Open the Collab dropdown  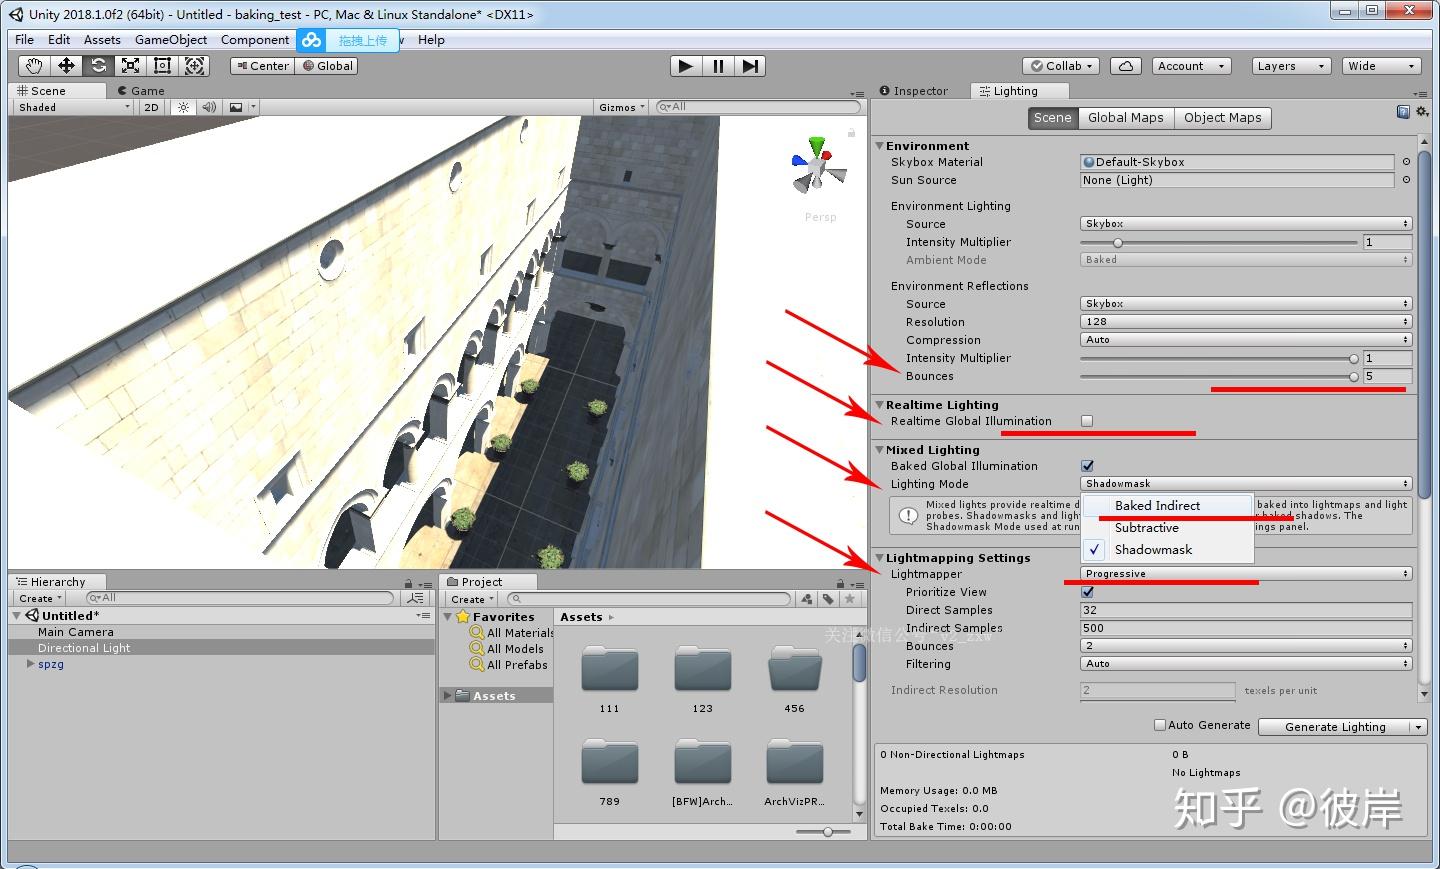click(x=1062, y=66)
